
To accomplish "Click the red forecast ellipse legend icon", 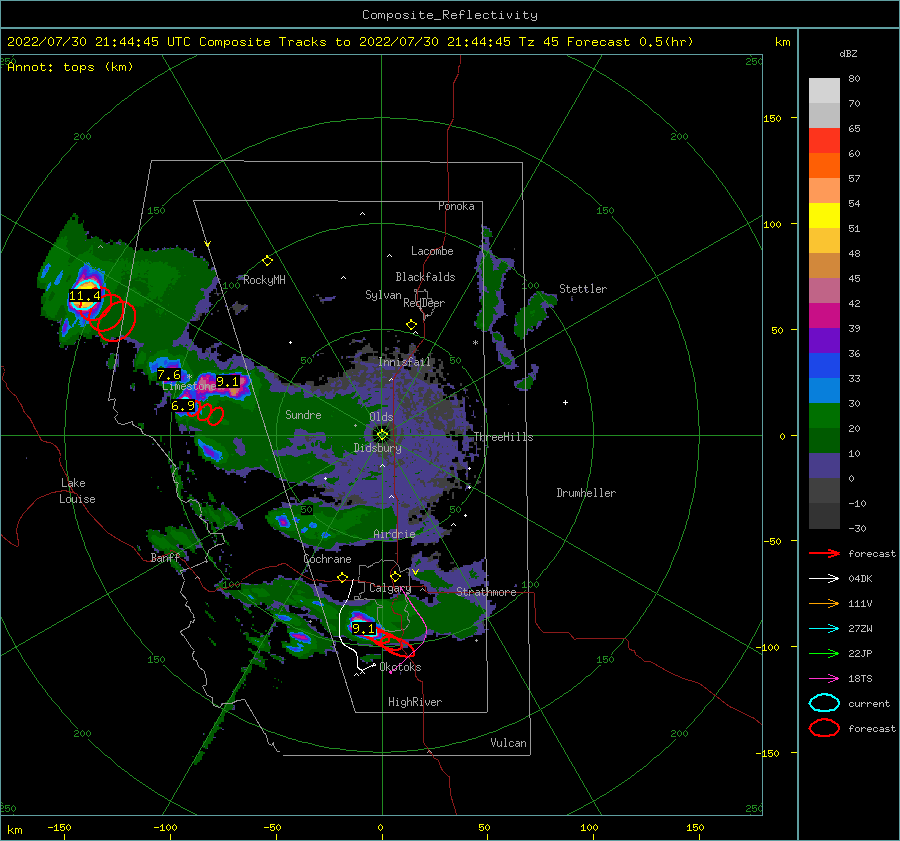I will (824, 728).
